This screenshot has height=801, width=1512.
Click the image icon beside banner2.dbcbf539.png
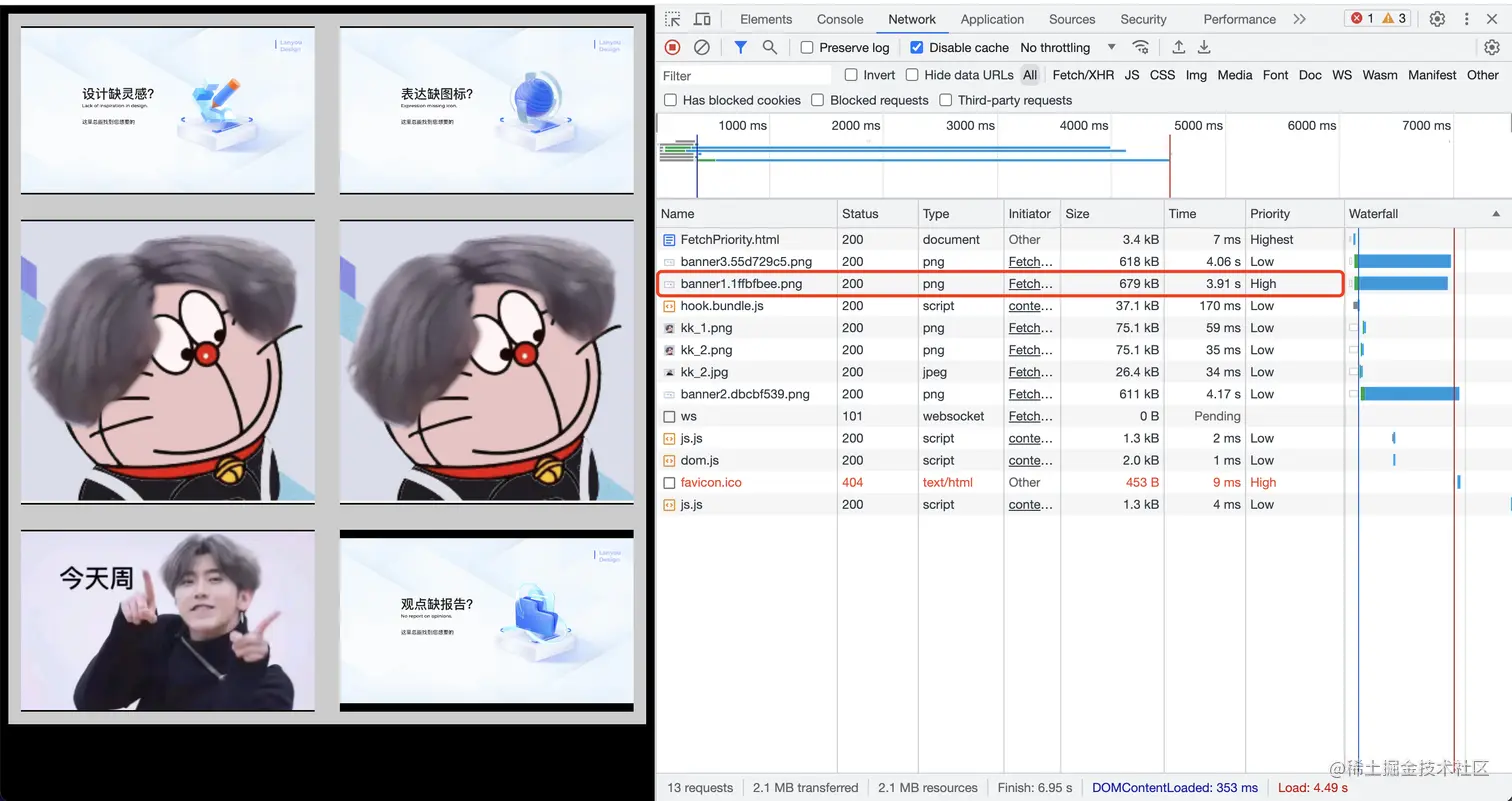(669, 394)
